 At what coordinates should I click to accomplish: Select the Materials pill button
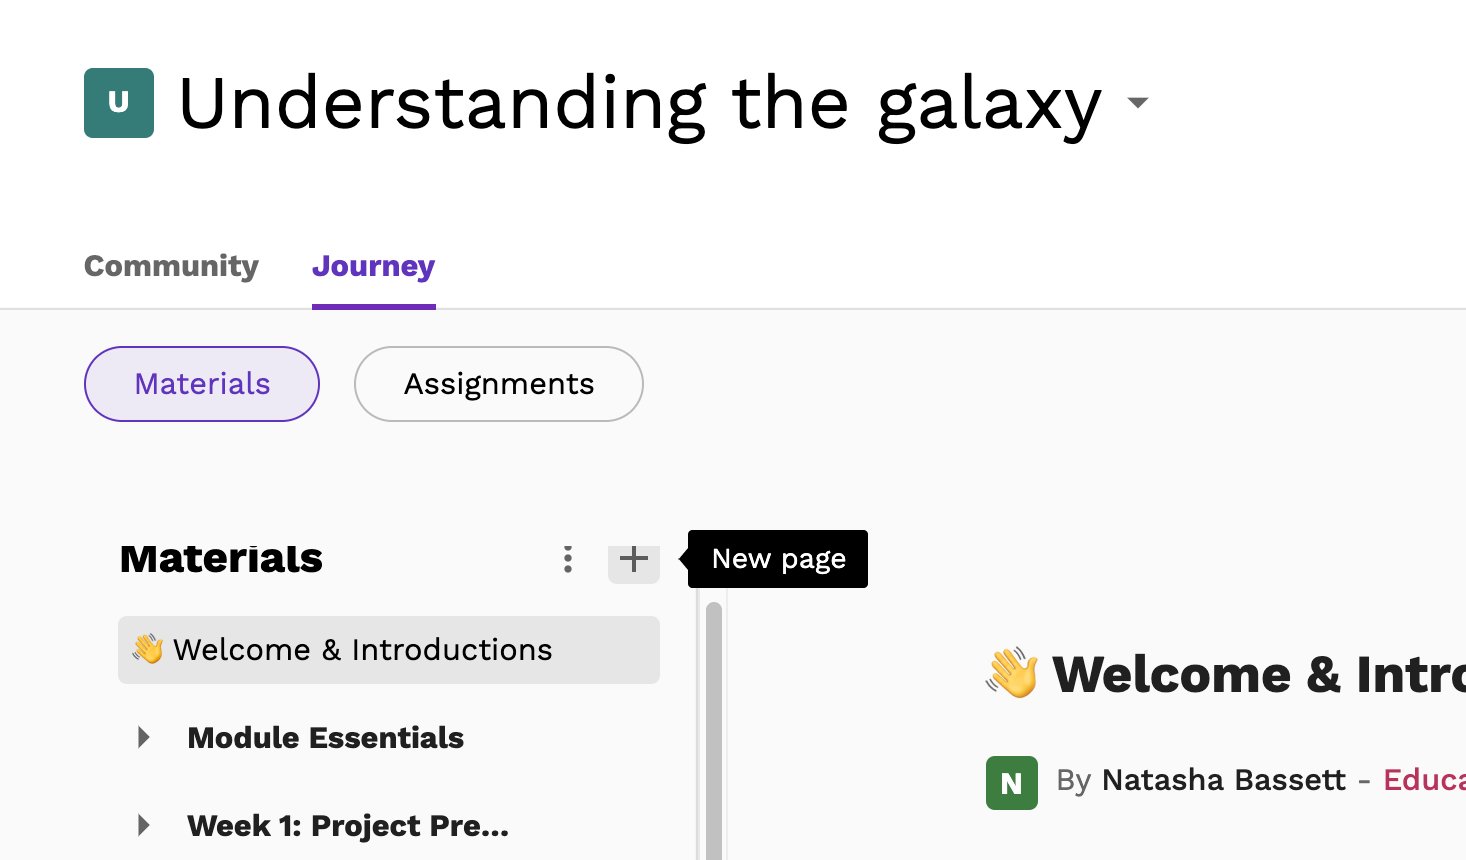pyautogui.click(x=202, y=384)
